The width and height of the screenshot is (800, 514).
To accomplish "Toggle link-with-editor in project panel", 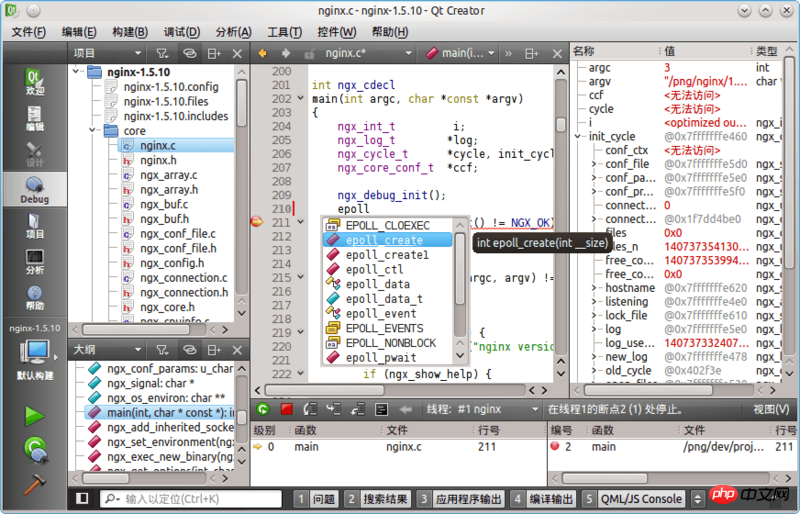I will click(x=188, y=53).
